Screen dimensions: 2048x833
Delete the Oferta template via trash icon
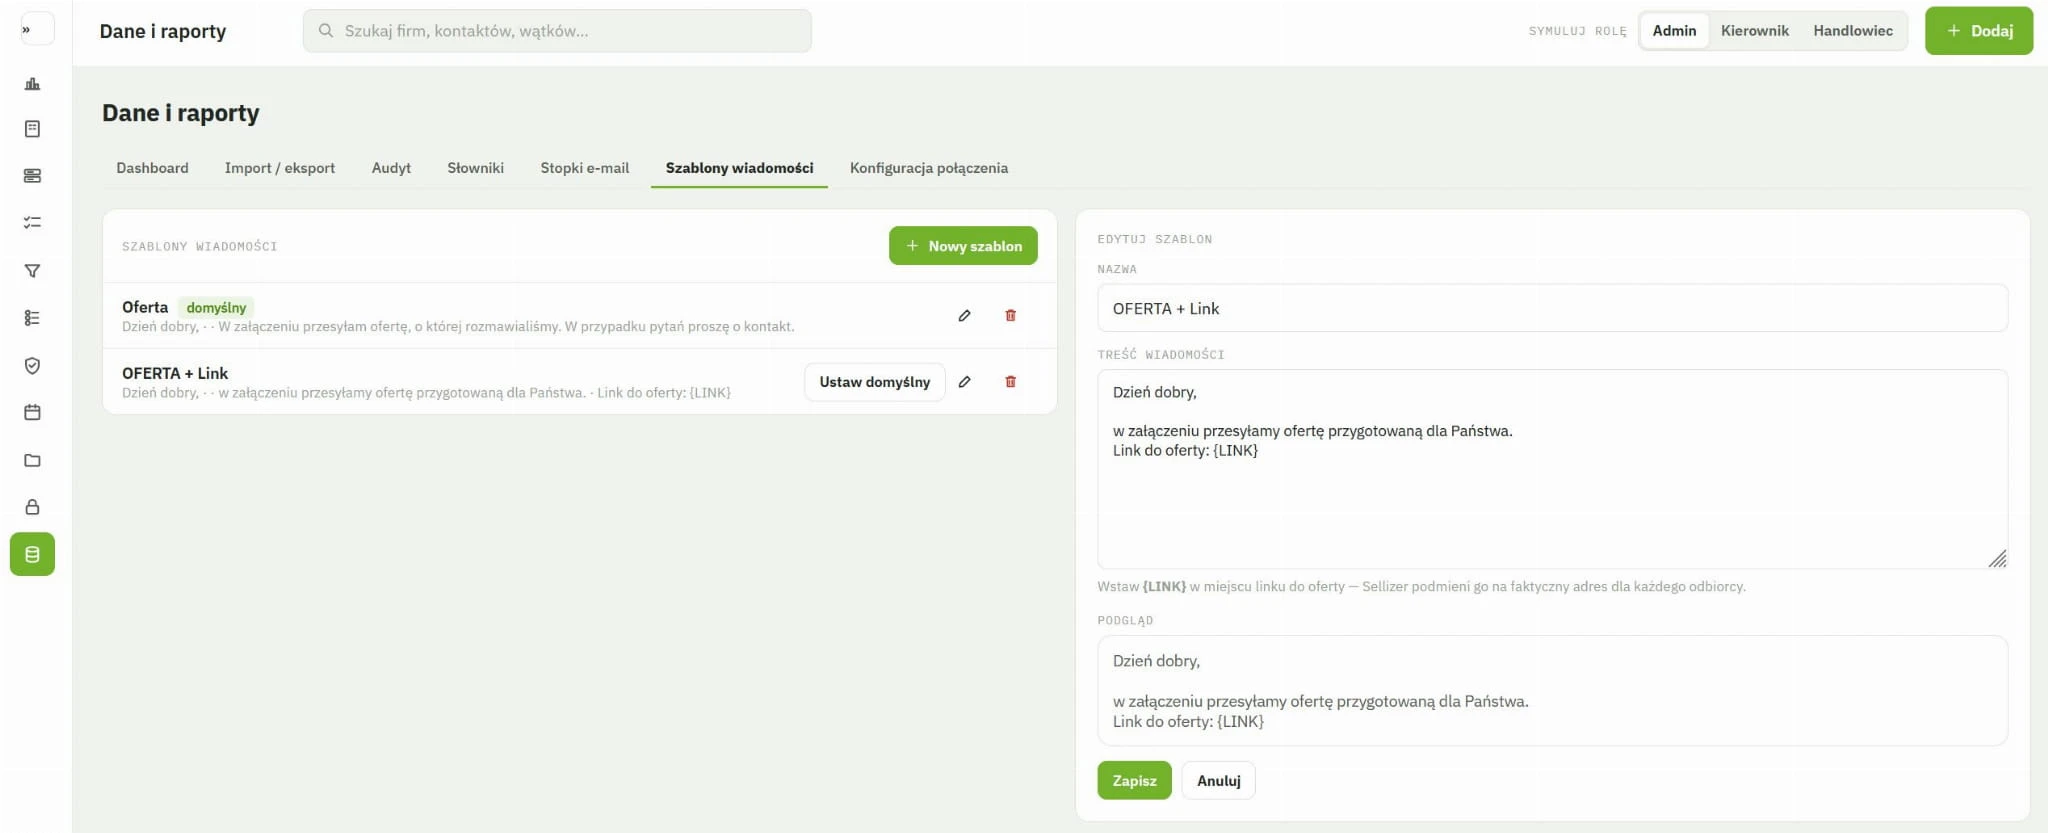1010,315
